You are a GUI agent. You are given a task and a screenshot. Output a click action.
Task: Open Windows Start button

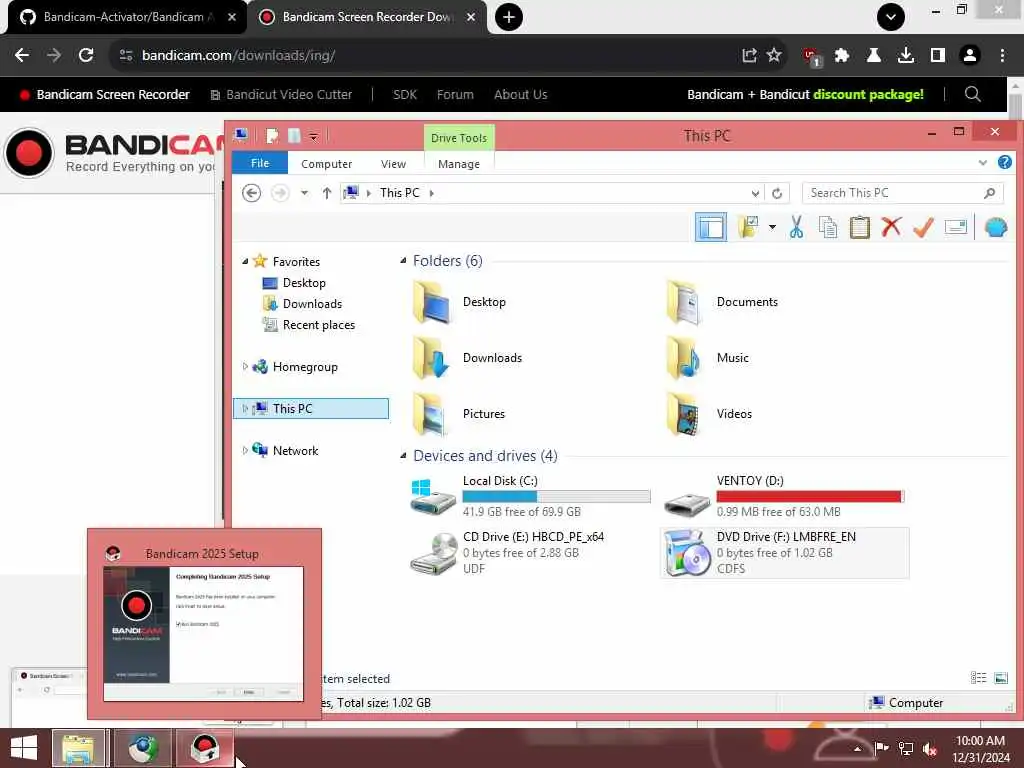24,748
